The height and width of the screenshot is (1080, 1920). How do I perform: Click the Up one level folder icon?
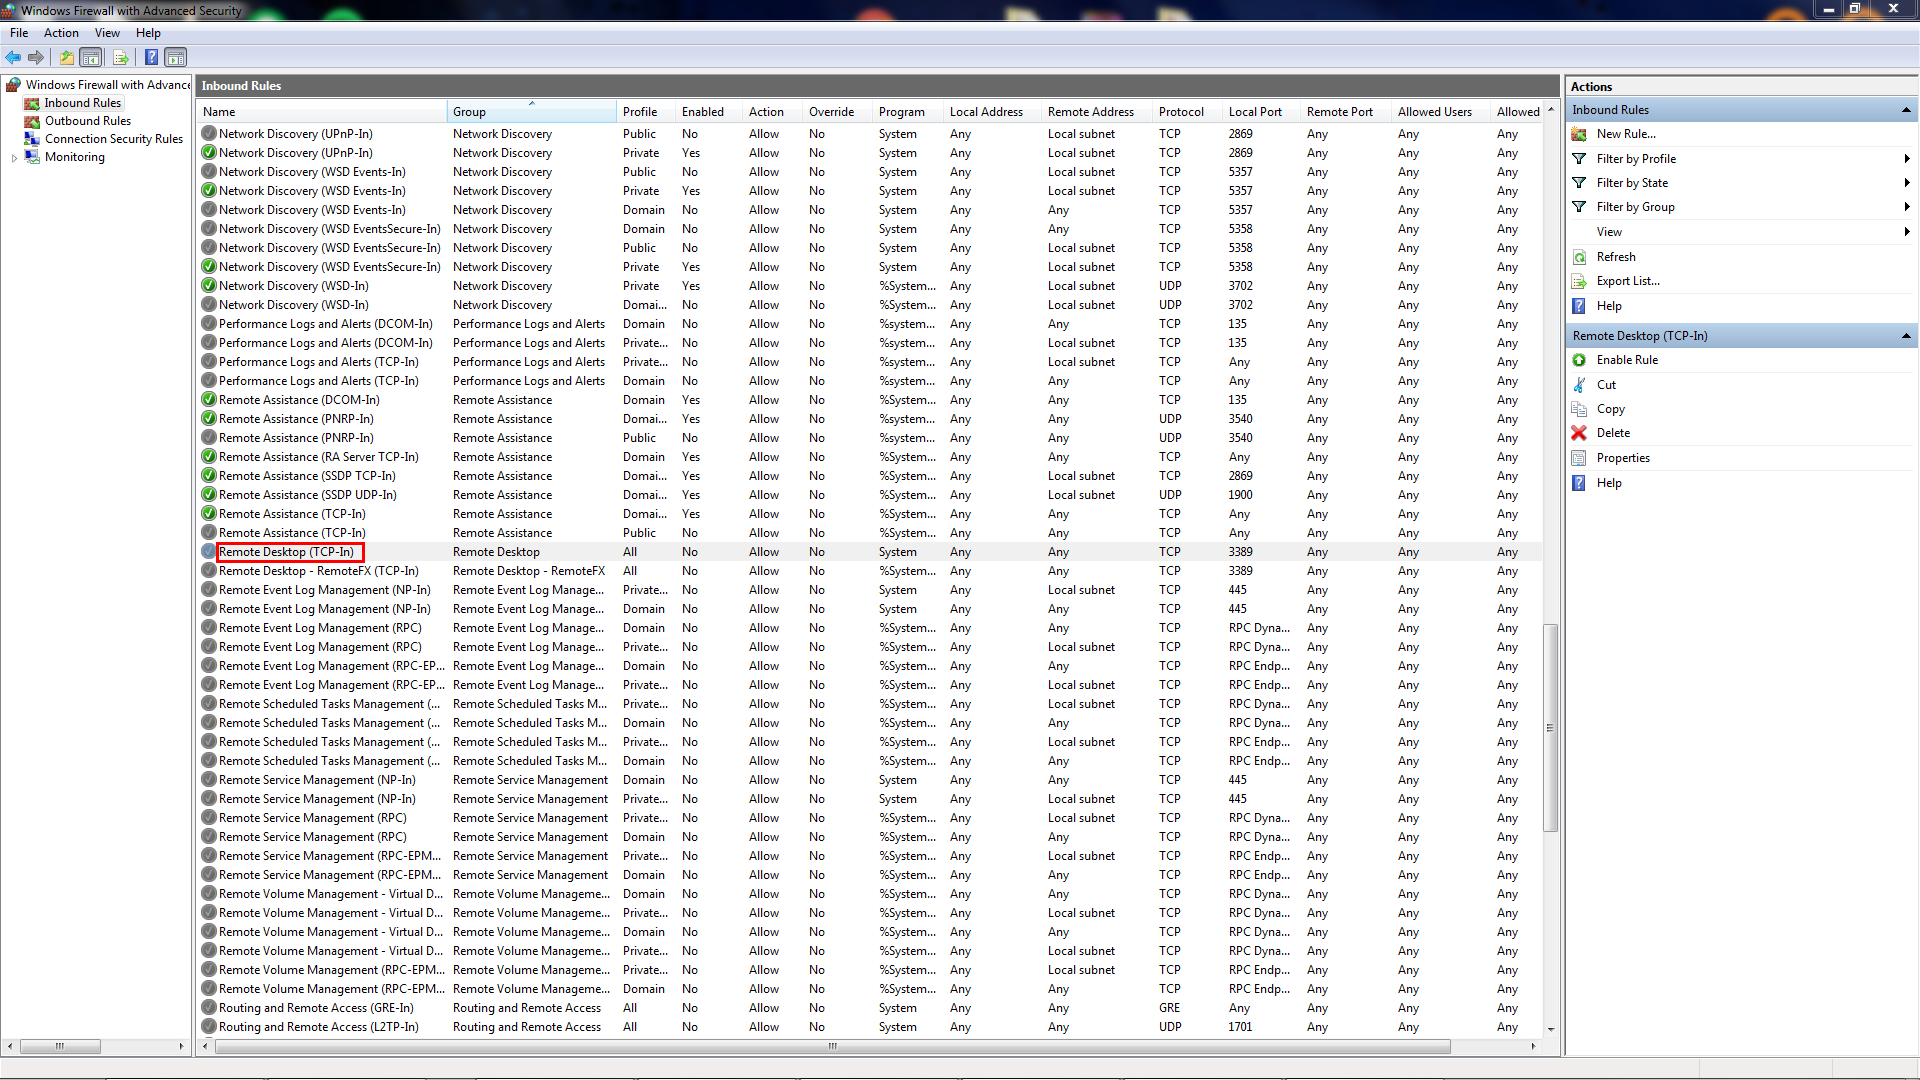67,58
